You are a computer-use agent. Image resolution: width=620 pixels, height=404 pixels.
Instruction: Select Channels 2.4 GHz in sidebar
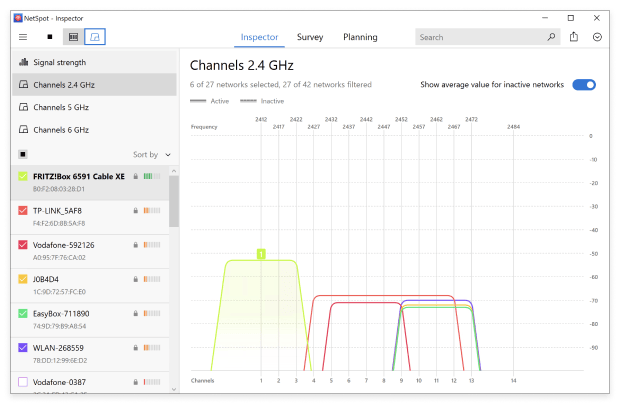(94, 85)
